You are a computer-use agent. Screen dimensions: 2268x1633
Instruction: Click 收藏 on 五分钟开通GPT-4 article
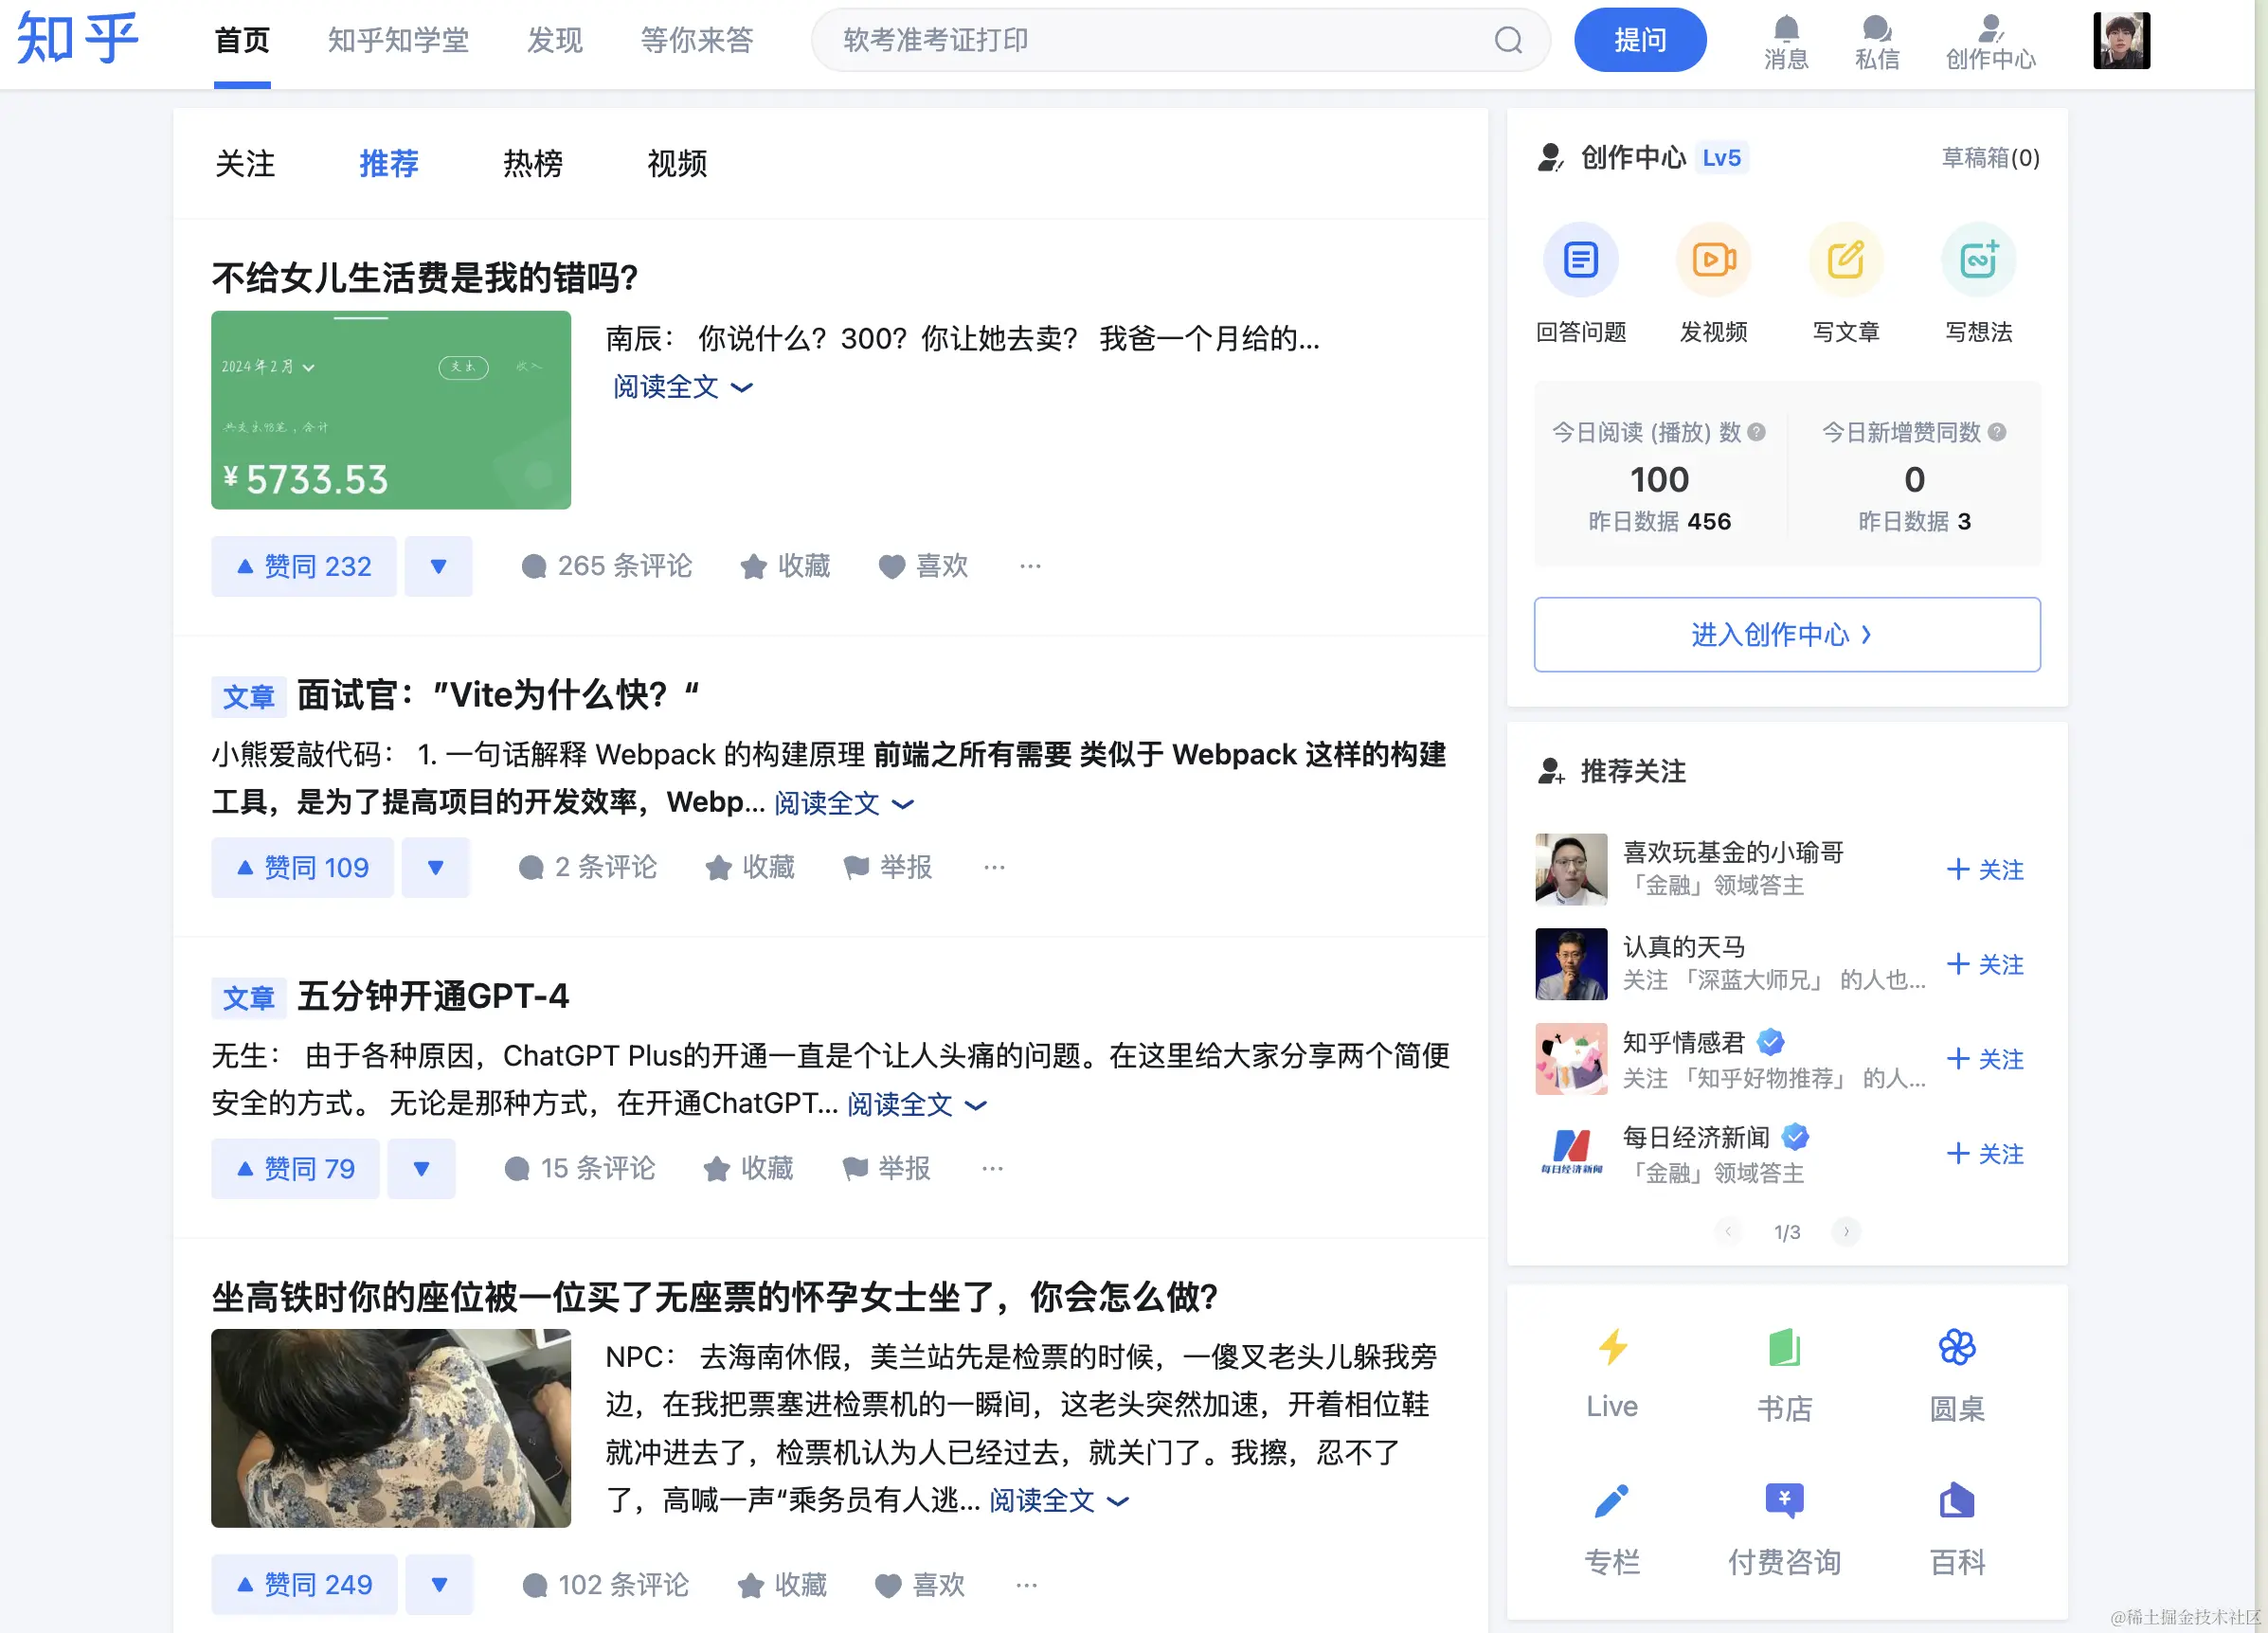coord(748,1168)
